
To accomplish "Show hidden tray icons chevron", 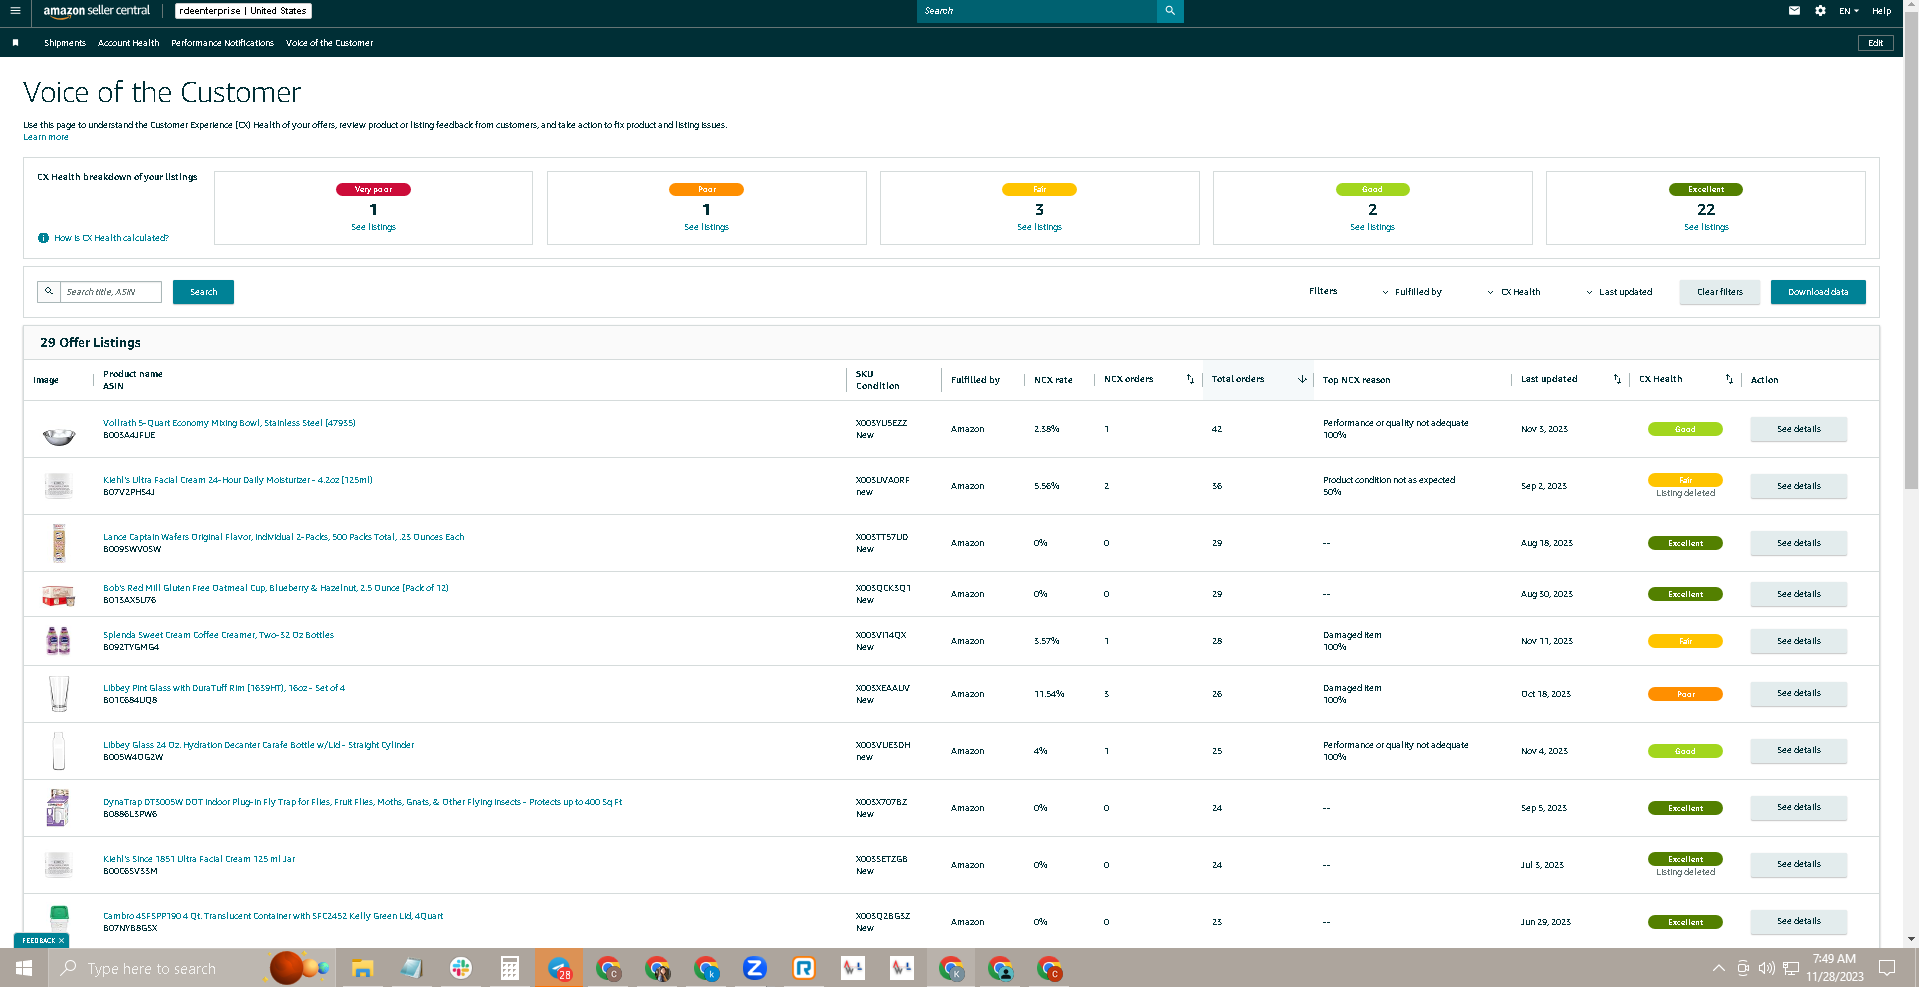I will point(1718,968).
